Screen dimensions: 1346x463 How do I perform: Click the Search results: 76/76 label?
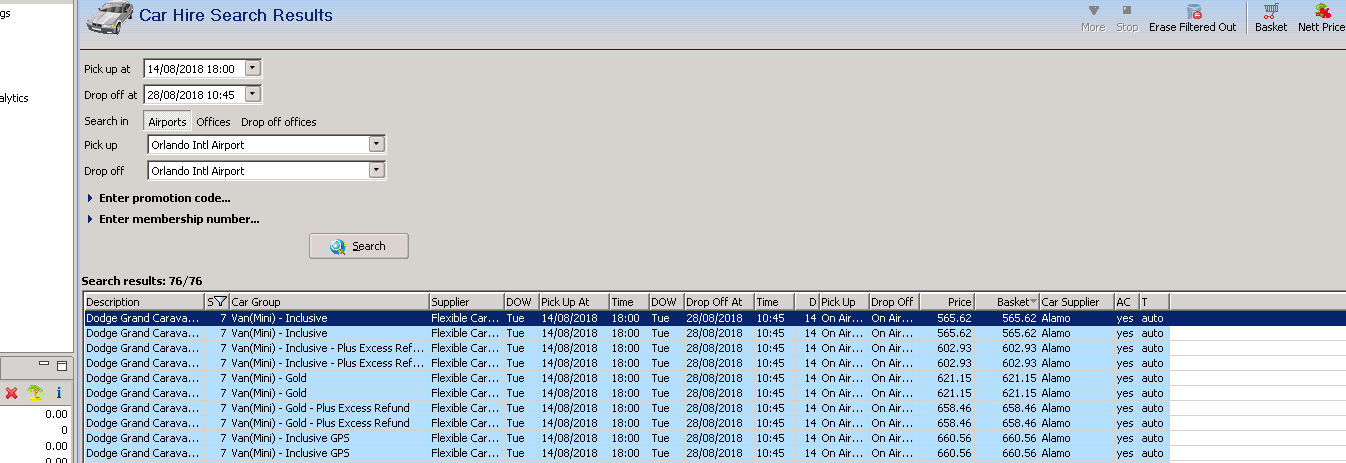tap(141, 281)
